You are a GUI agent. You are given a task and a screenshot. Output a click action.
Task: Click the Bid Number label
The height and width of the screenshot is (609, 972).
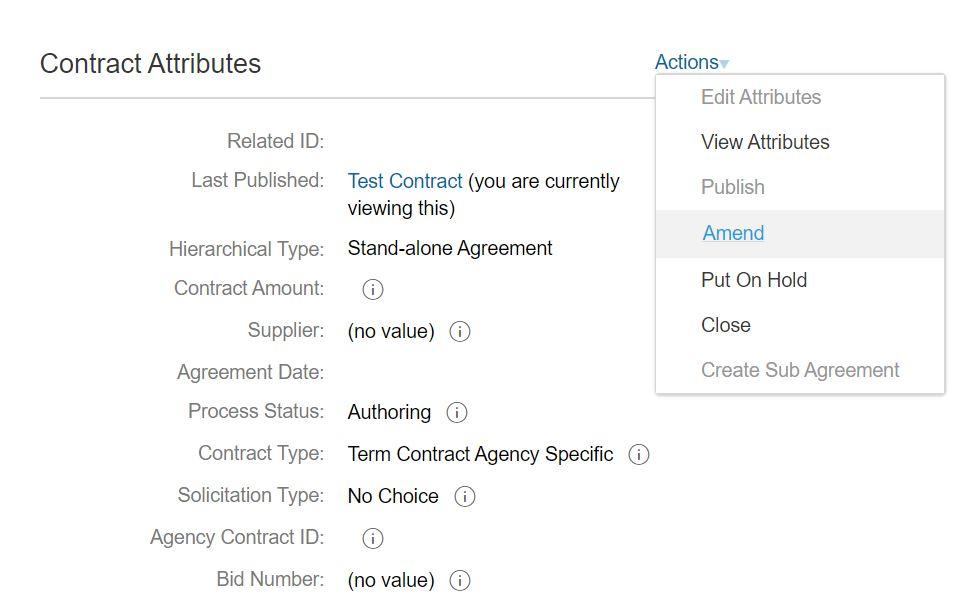270,579
